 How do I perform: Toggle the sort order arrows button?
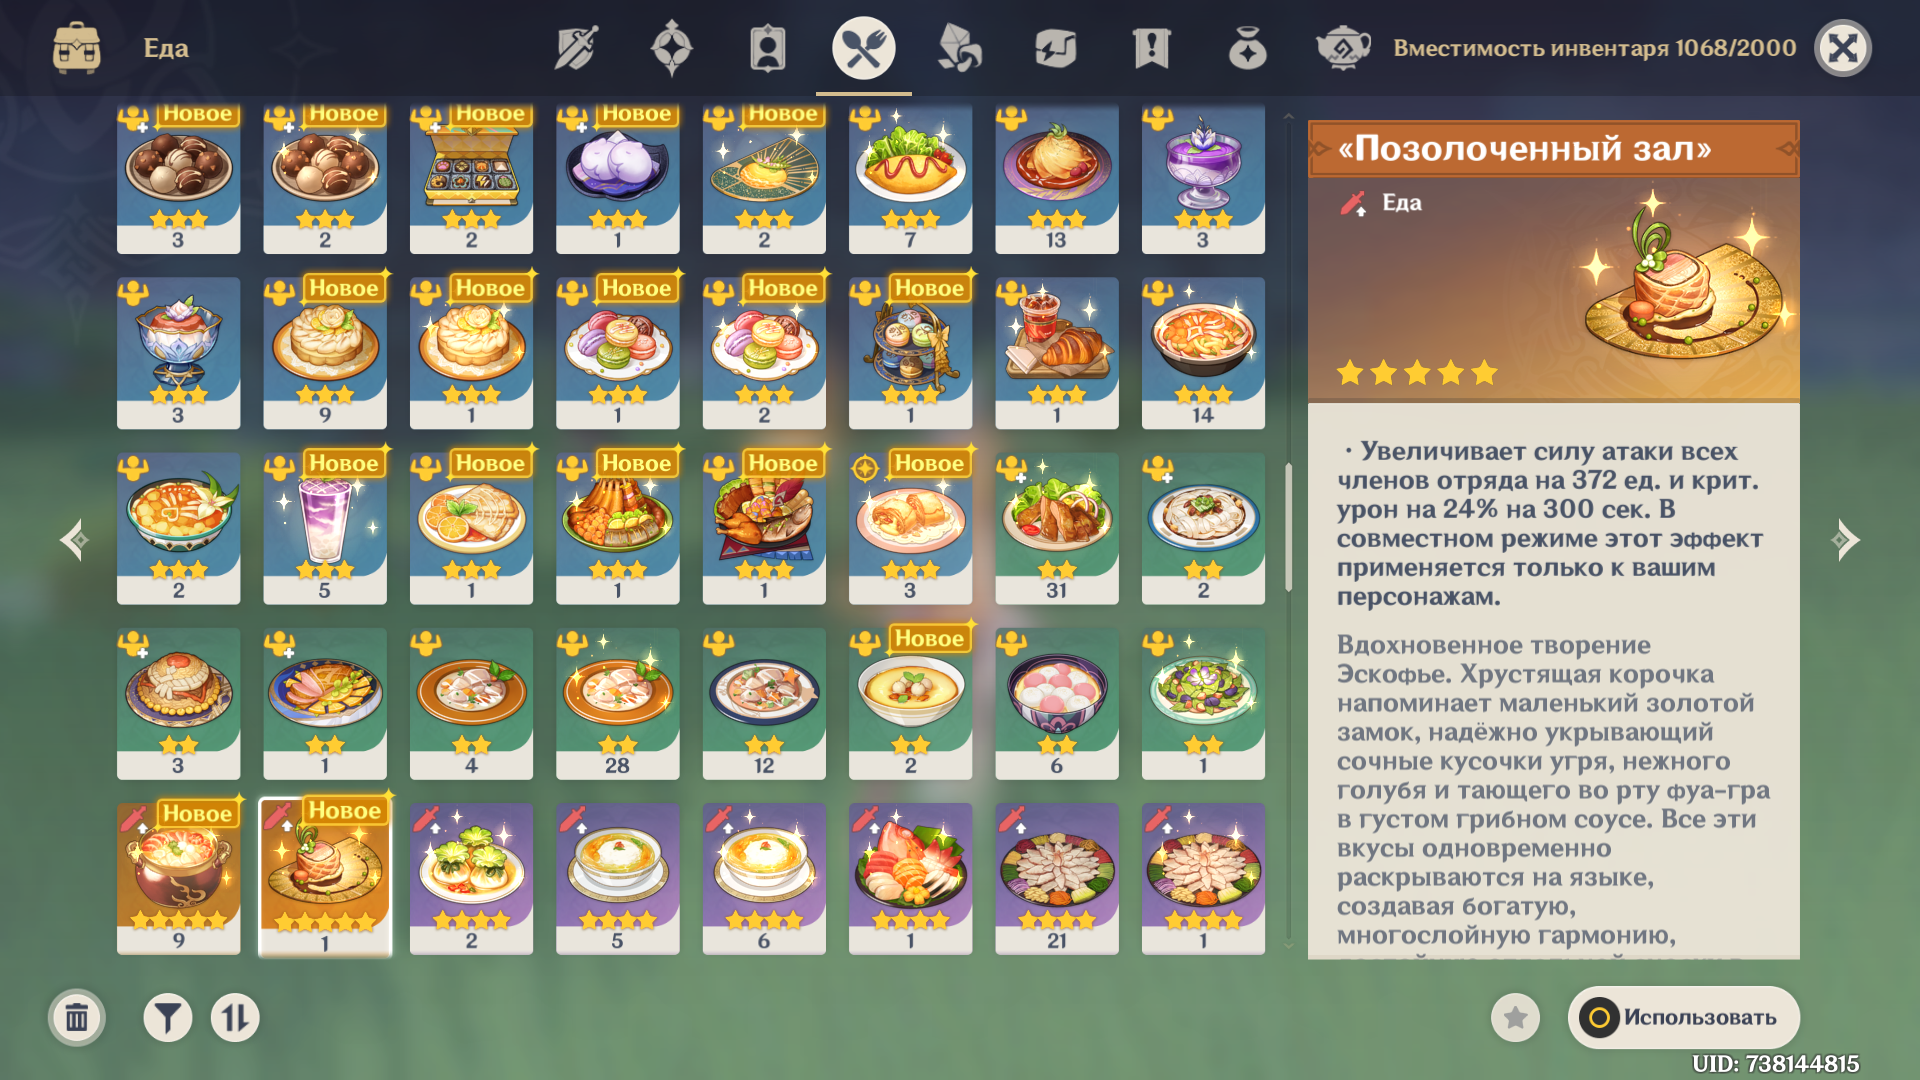[x=235, y=1018]
